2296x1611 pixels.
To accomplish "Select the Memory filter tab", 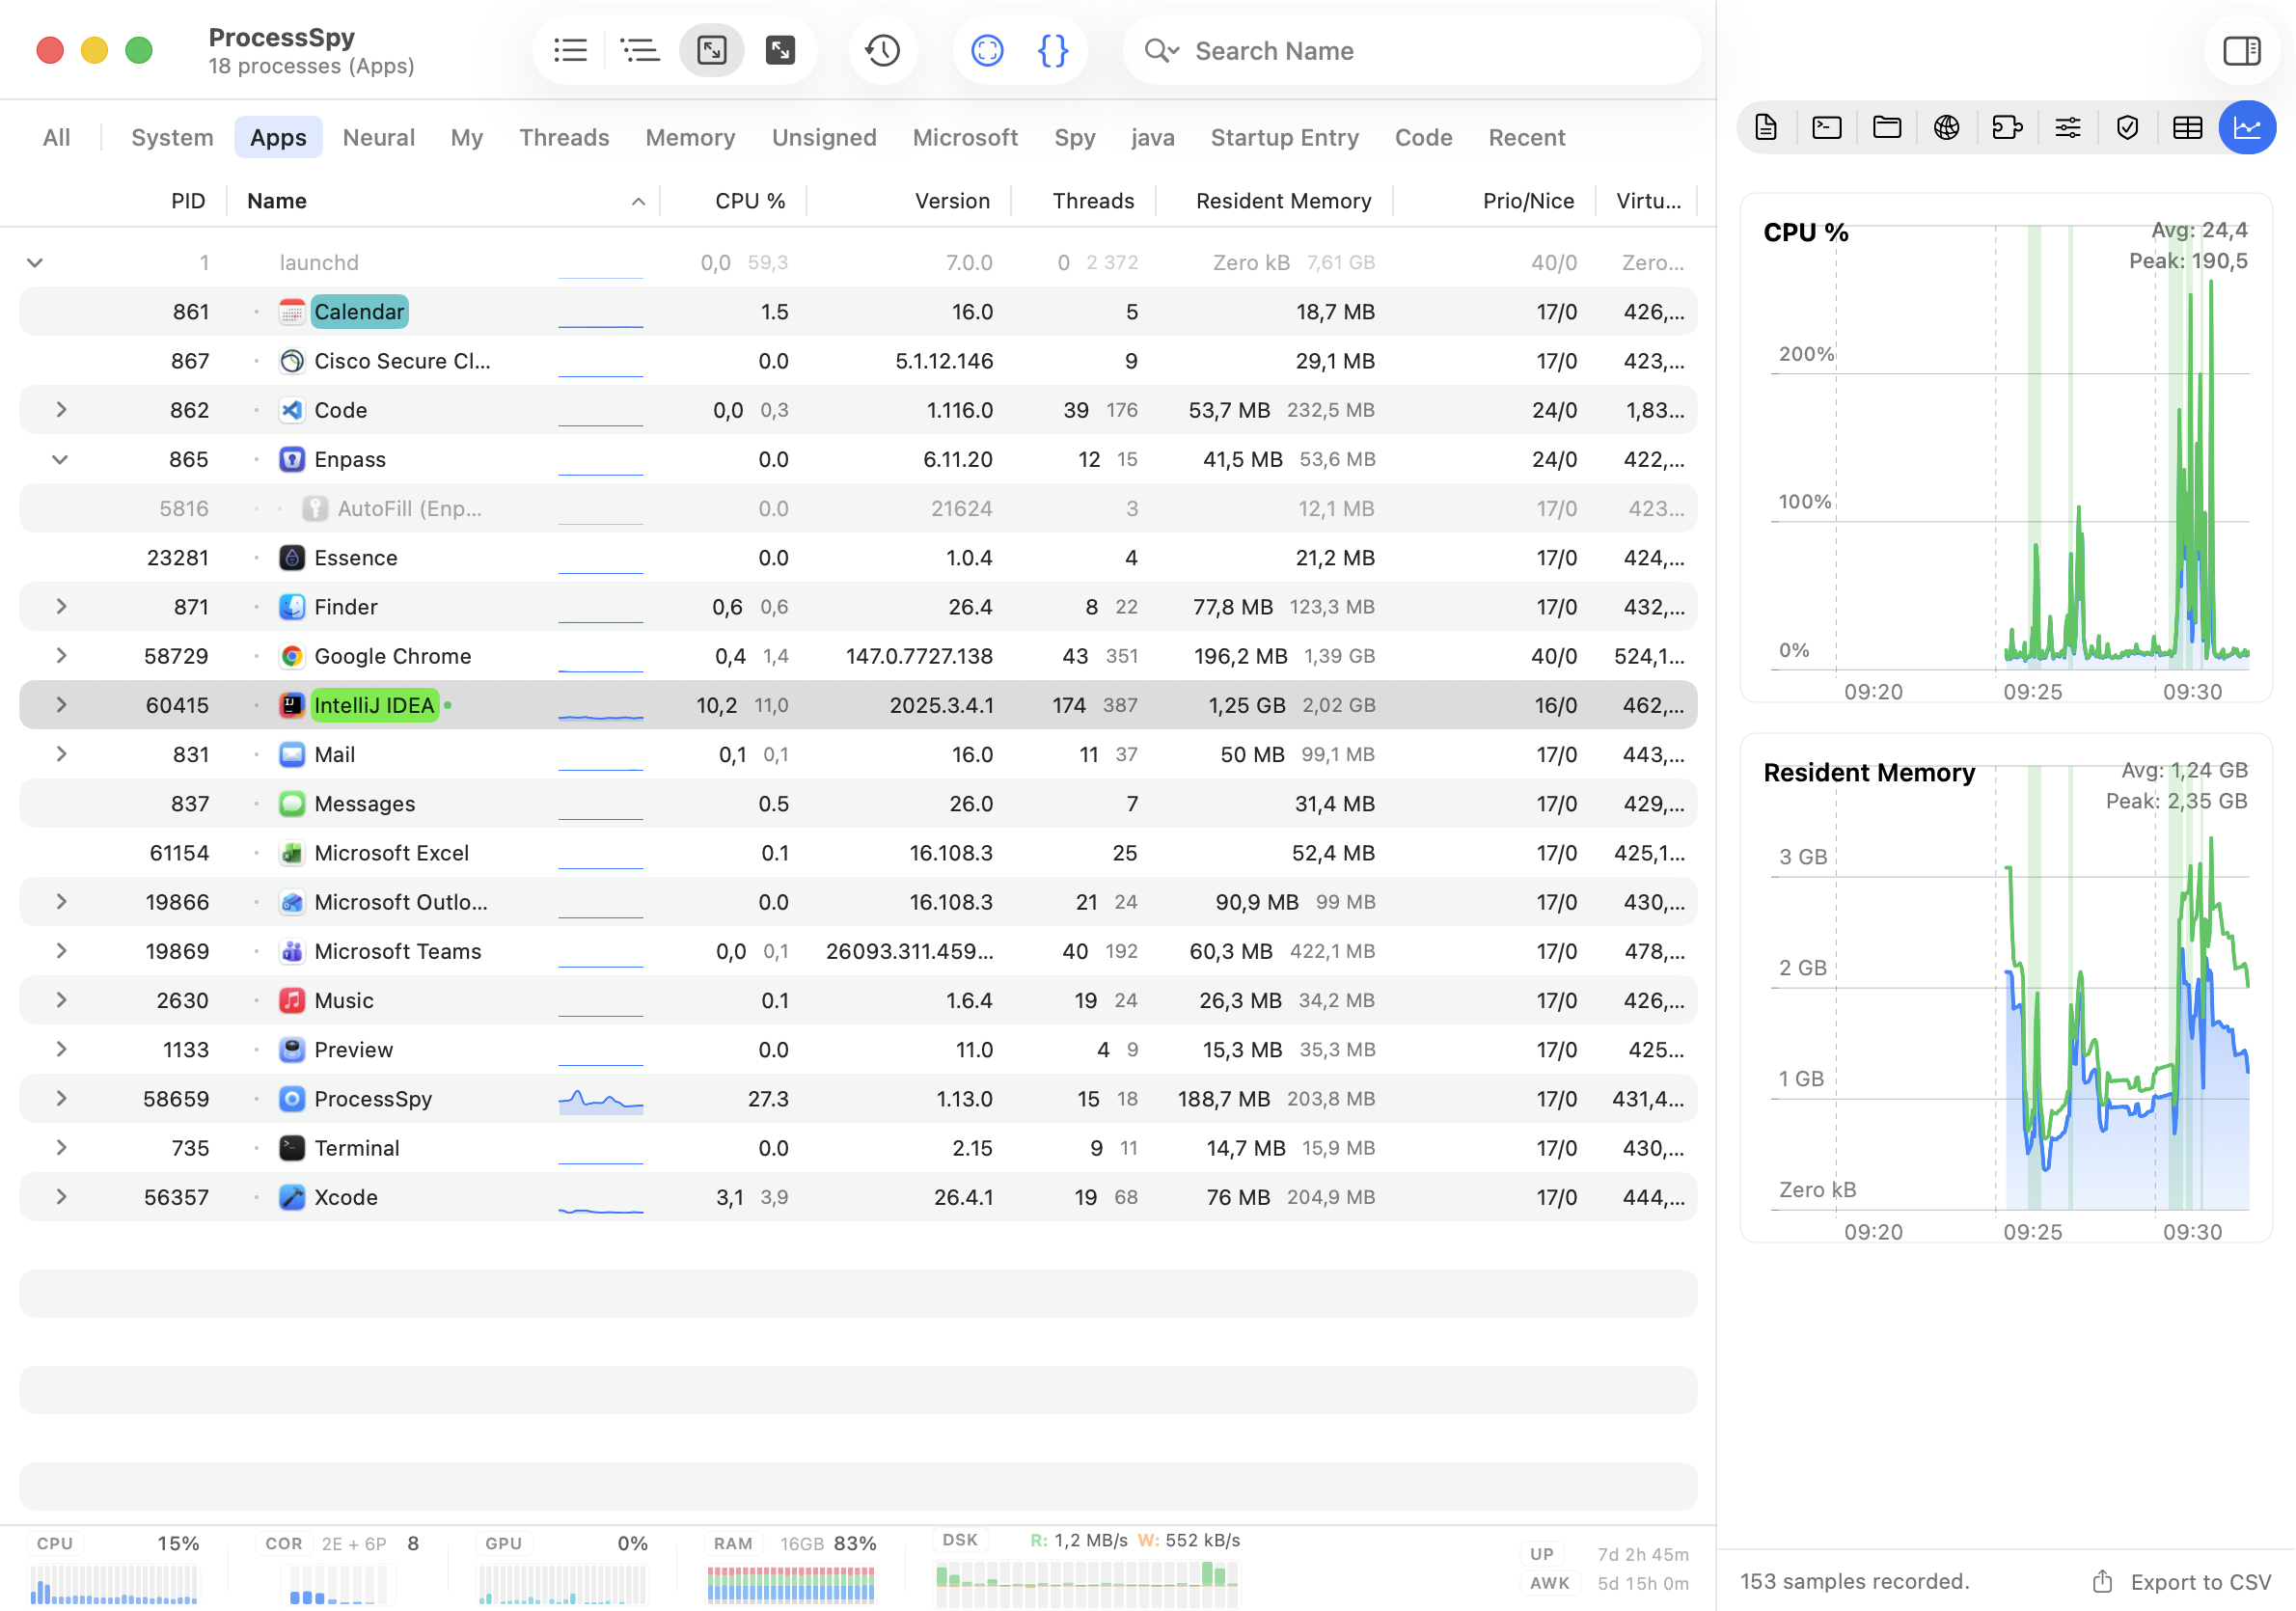I will [x=690, y=137].
